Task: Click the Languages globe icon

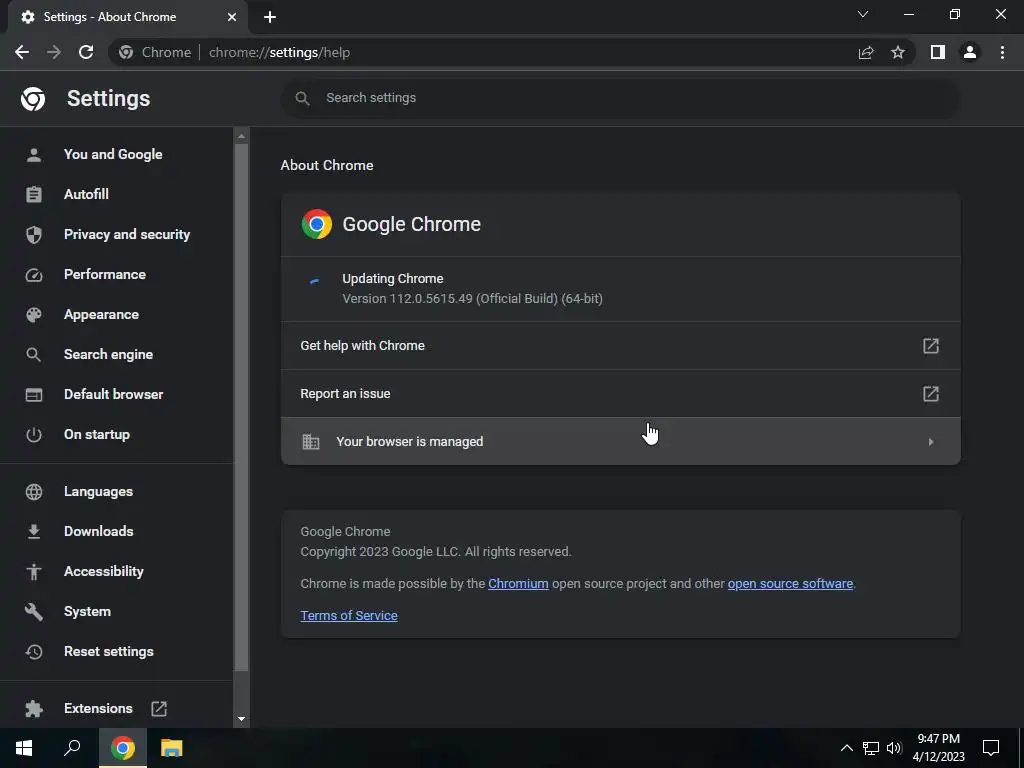Action: pyautogui.click(x=33, y=492)
